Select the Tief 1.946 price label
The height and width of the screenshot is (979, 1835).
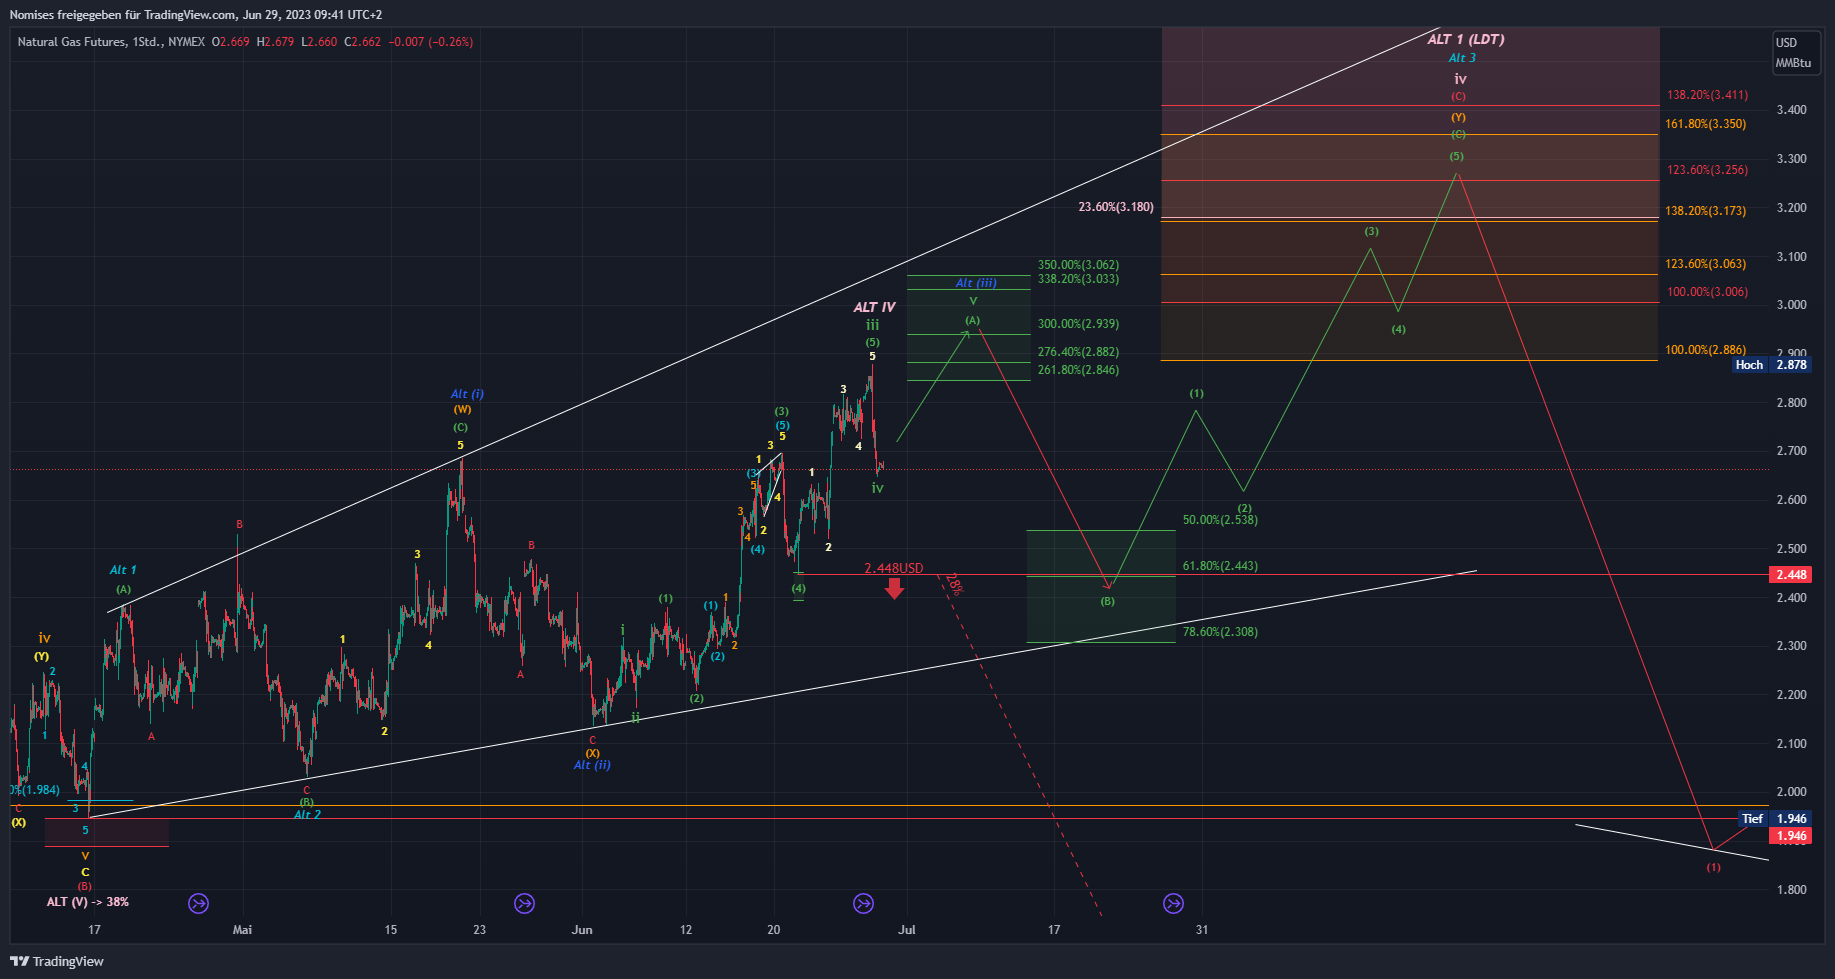[1774, 819]
